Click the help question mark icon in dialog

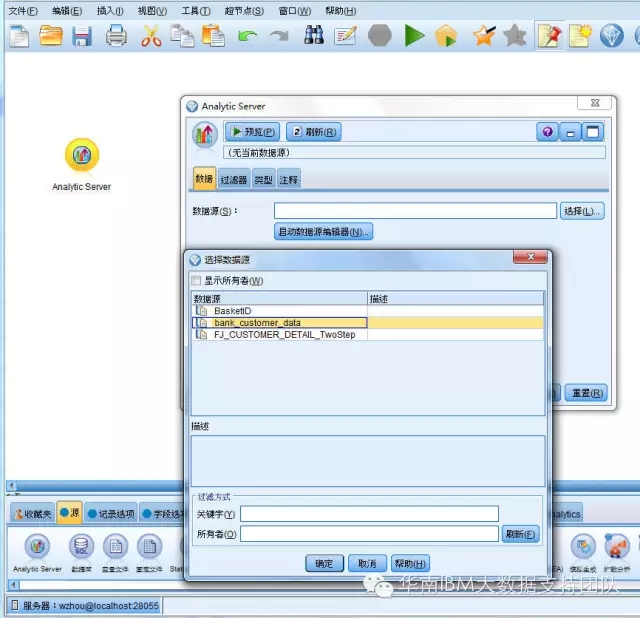click(x=547, y=132)
